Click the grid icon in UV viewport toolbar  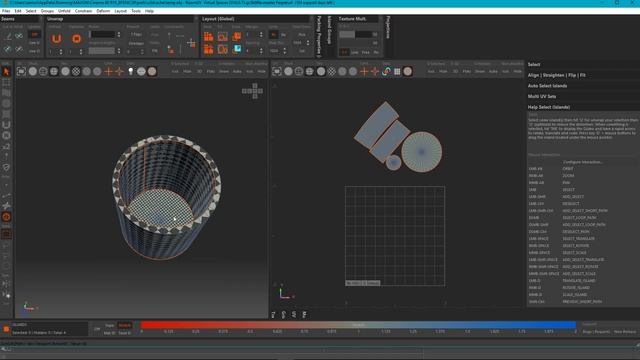(397, 71)
